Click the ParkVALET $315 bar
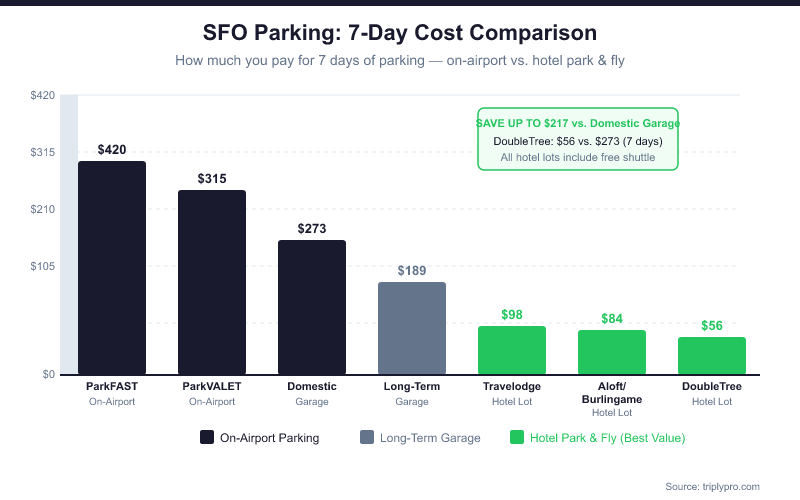The width and height of the screenshot is (800, 500). [212, 282]
